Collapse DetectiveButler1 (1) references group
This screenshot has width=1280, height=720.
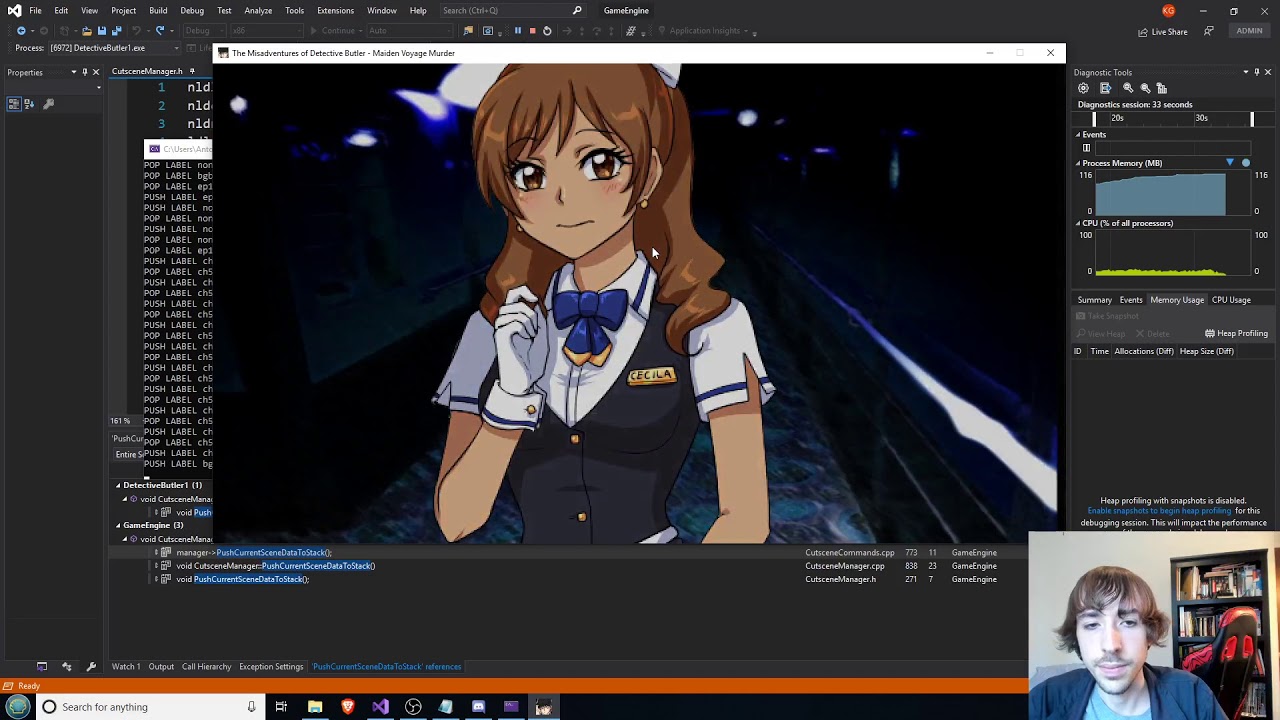[x=118, y=485]
